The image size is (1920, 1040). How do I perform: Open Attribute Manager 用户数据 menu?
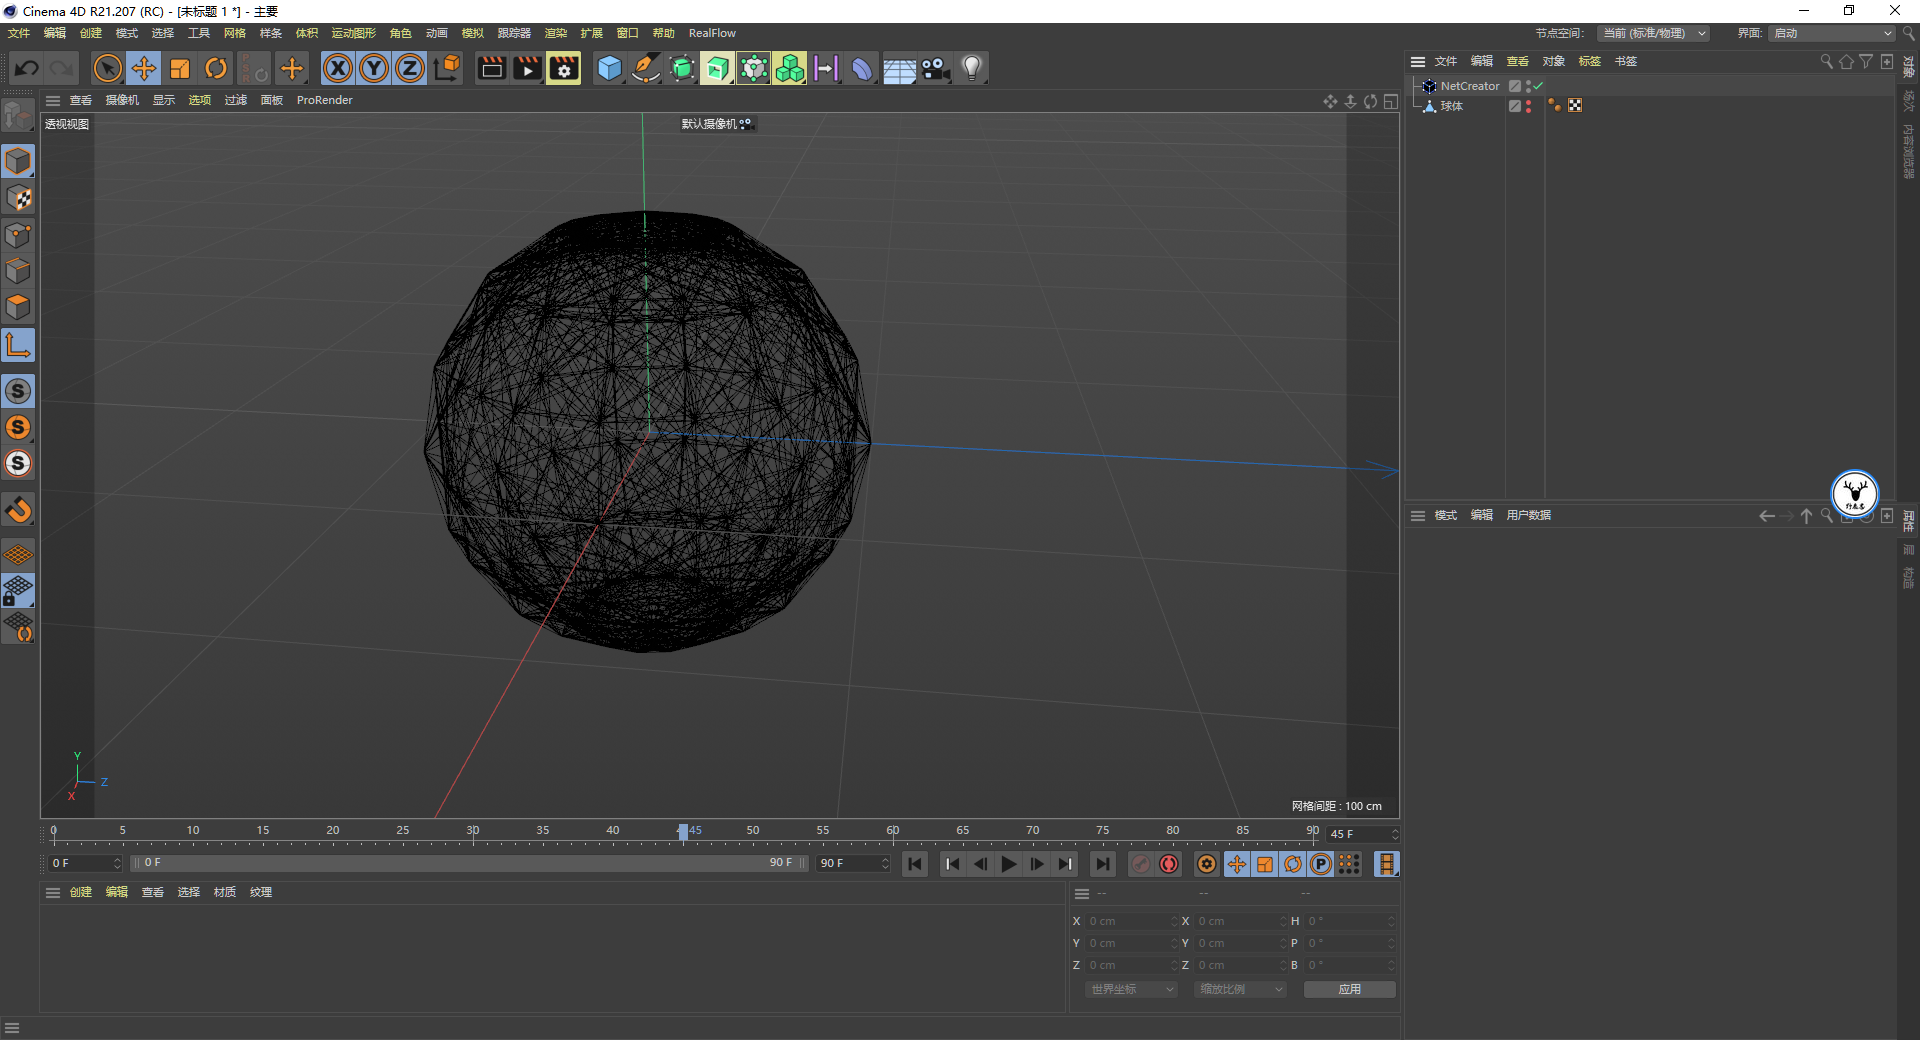tap(1528, 515)
